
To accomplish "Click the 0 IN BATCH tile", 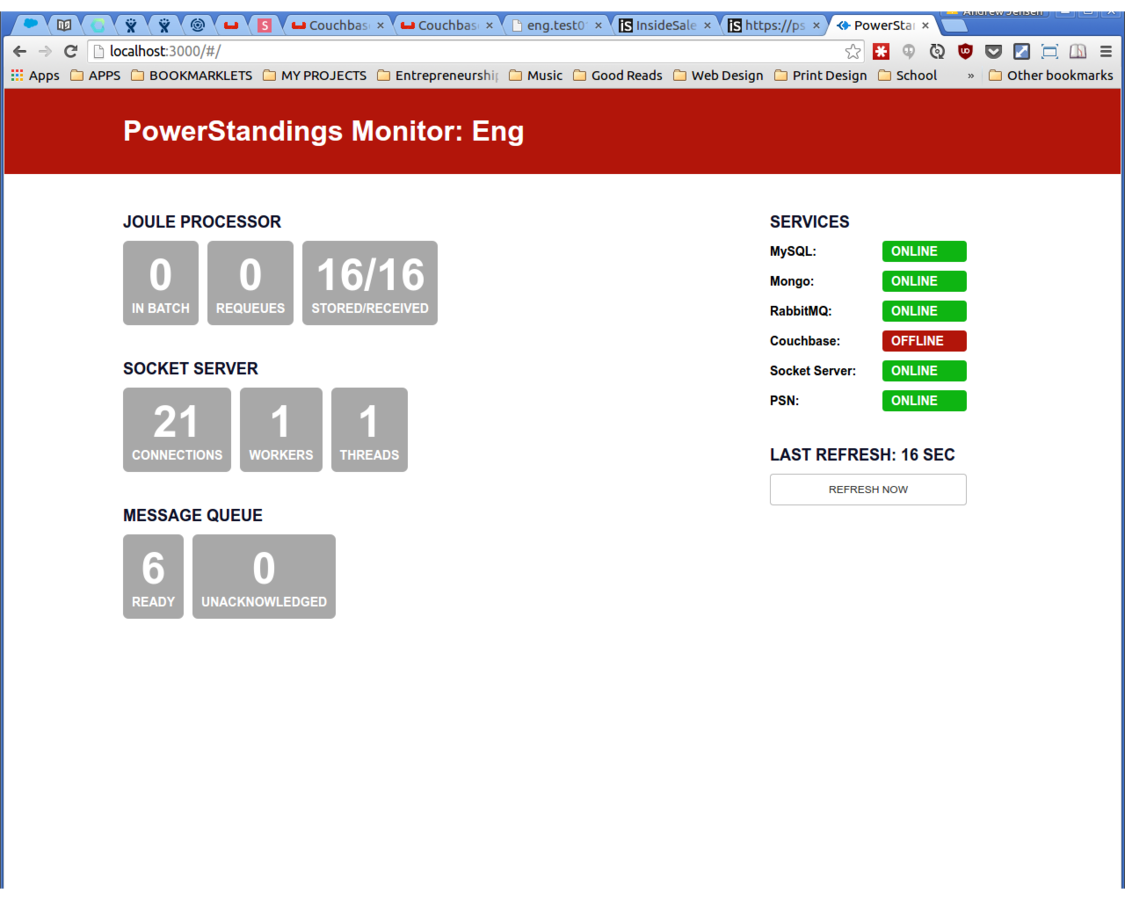I will (x=161, y=283).
